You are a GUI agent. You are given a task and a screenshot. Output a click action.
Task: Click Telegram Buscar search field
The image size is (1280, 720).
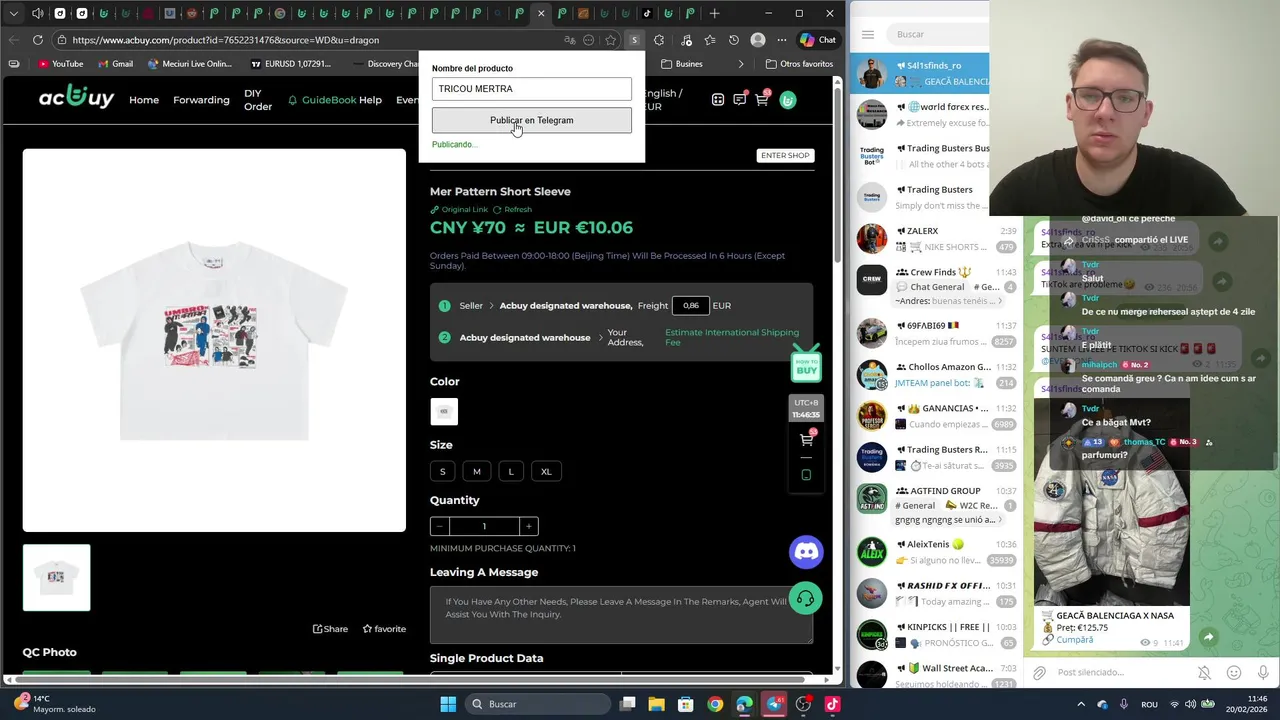[940, 34]
